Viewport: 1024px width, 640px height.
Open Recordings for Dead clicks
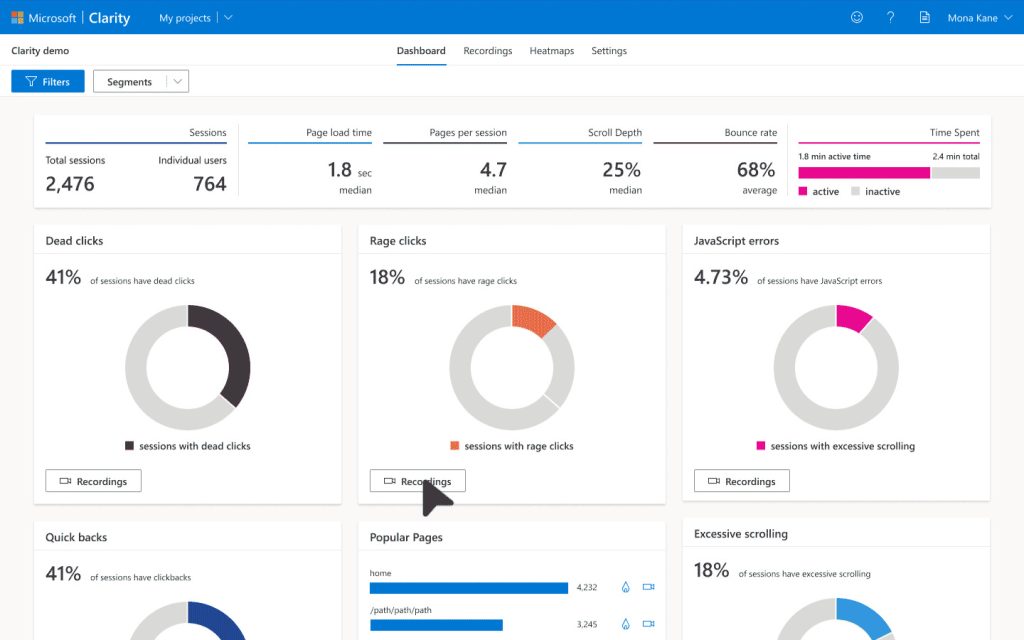(93, 481)
